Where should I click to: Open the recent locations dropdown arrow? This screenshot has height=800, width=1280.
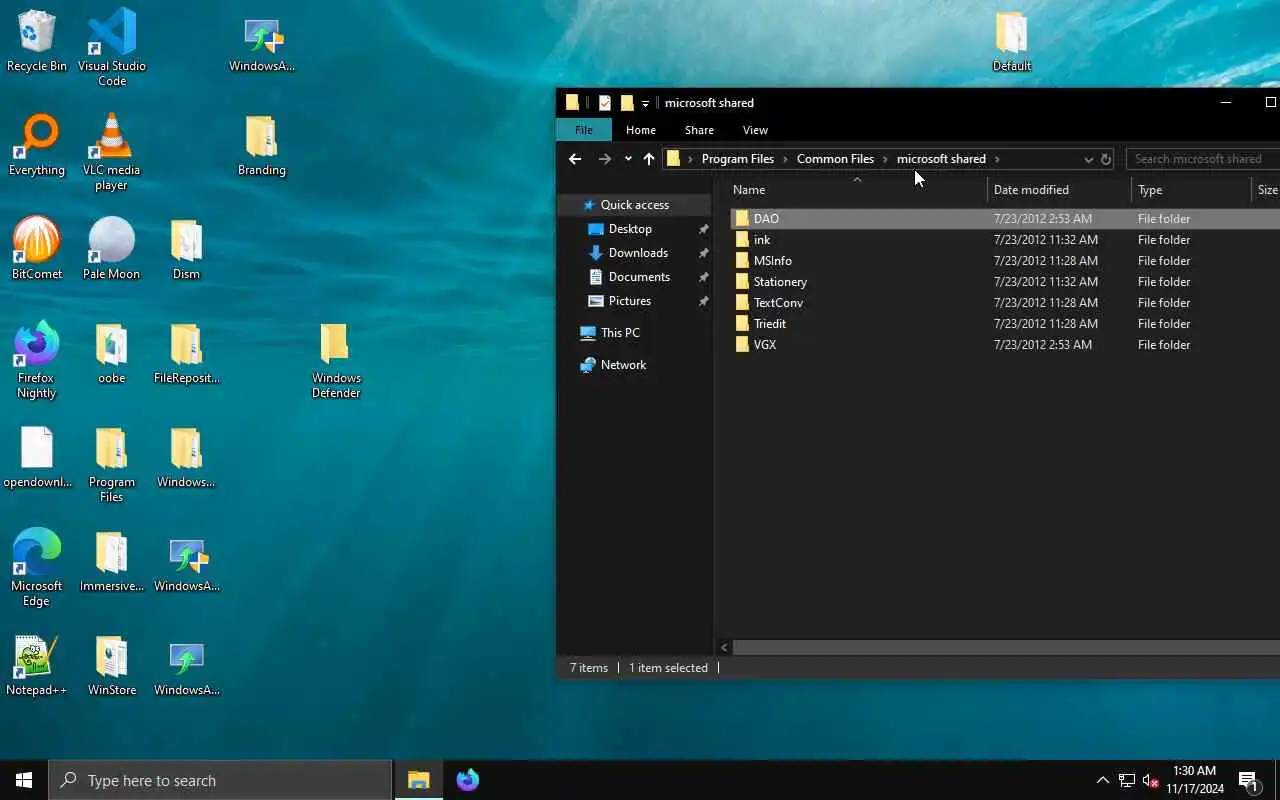tap(628, 159)
